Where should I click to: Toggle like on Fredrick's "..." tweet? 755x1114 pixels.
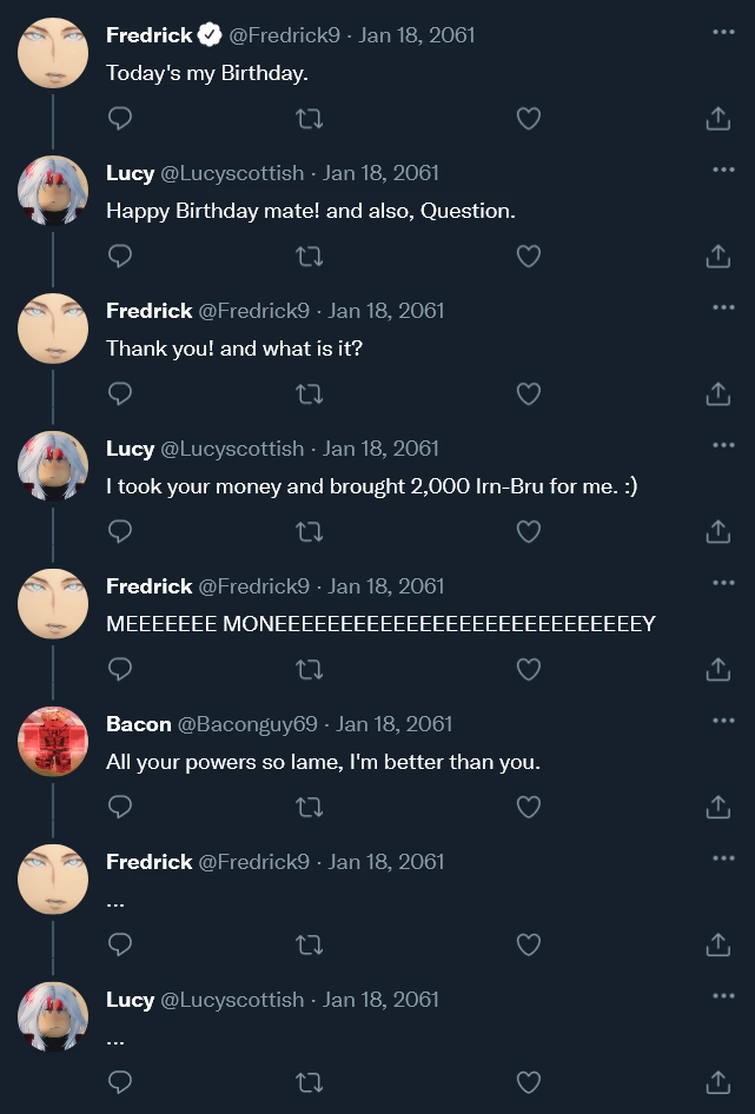(x=528, y=945)
